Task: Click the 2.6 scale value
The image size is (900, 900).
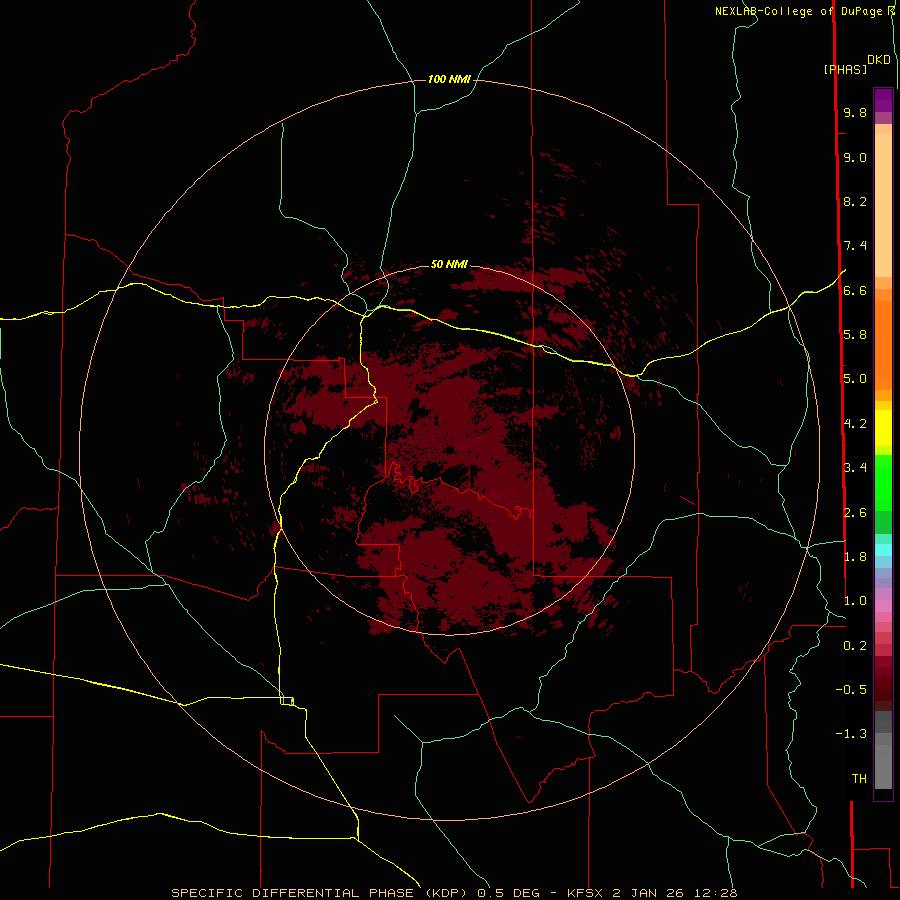Action: (855, 513)
